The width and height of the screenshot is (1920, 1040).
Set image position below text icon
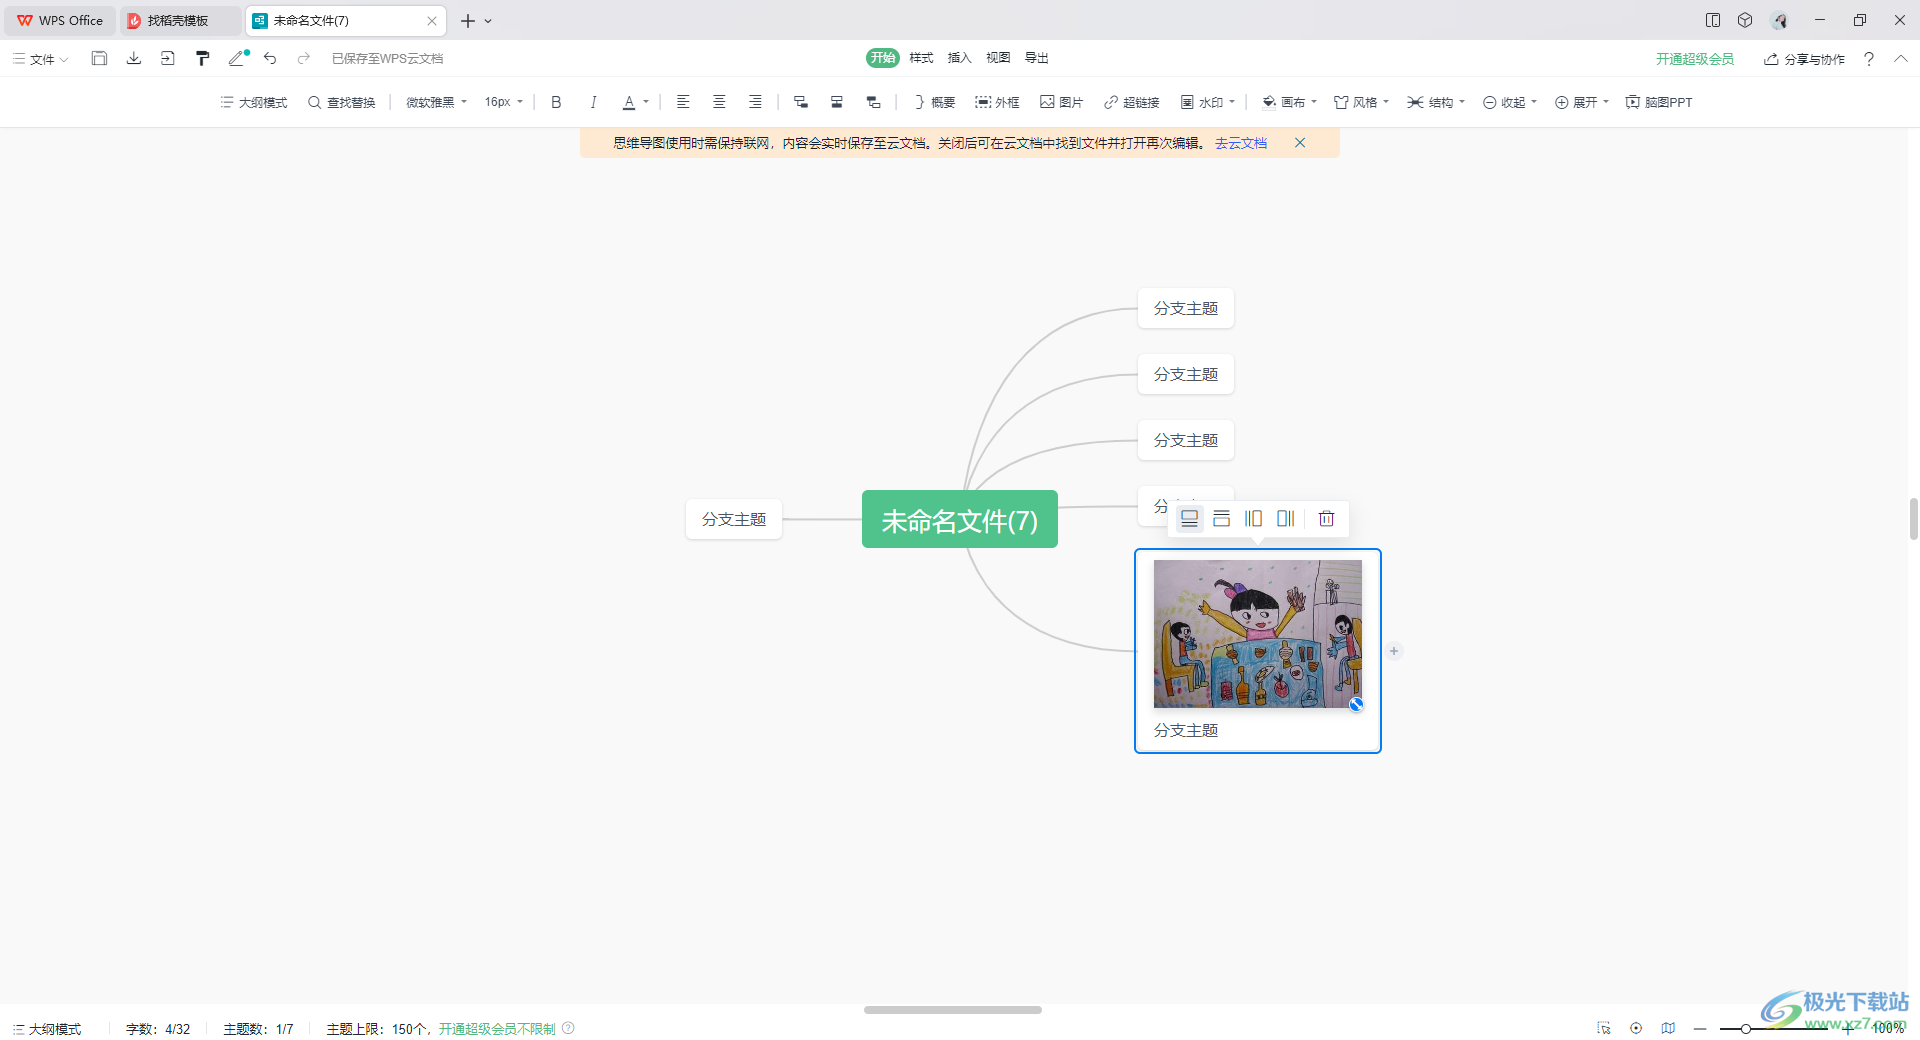pyautogui.click(x=1221, y=518)
